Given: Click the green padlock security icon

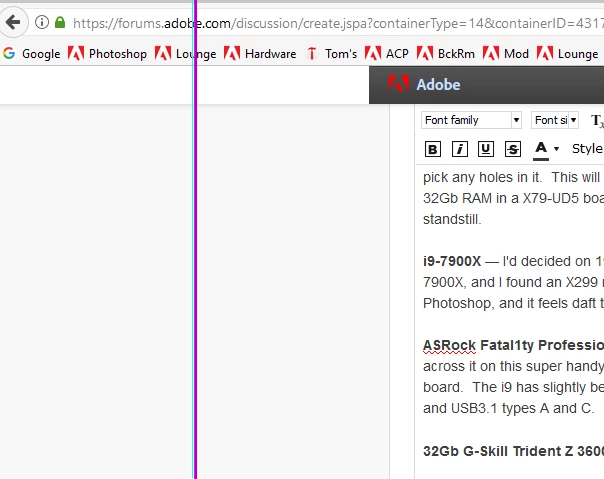Looking at the screenshot, I should click(x=60, y=22).
